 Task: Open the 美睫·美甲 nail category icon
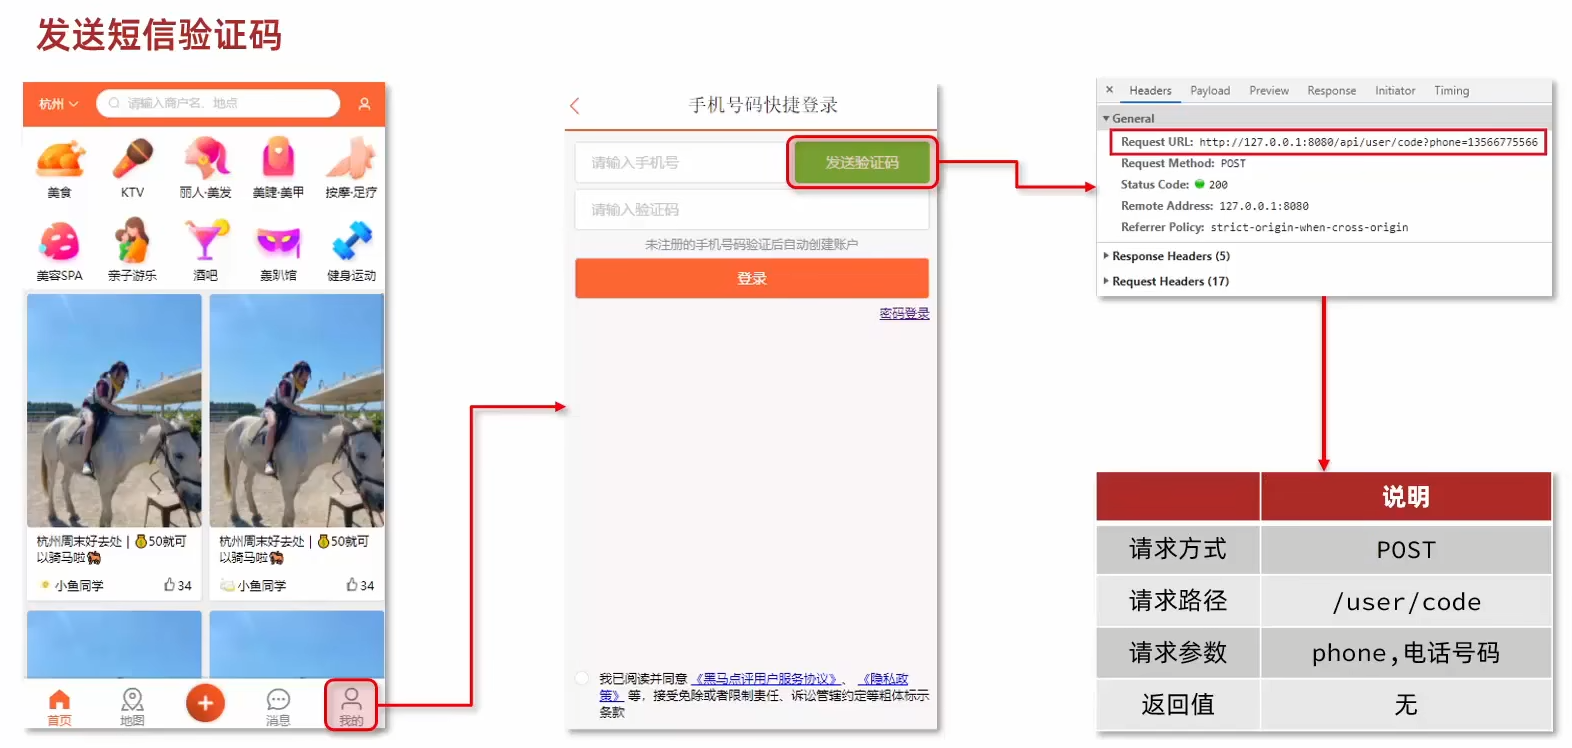(278, 158)
